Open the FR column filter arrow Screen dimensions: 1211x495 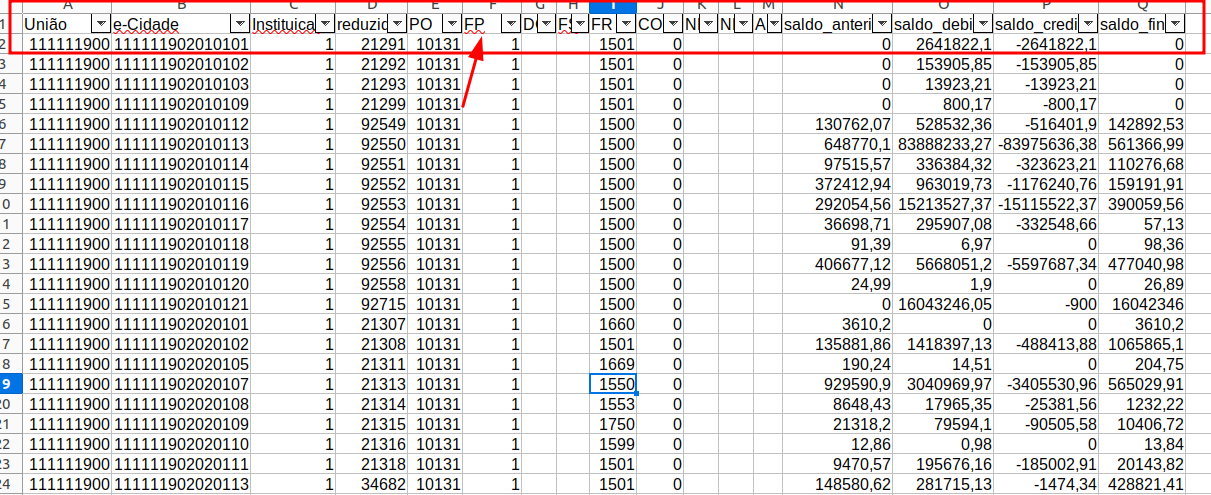[626, 23]
